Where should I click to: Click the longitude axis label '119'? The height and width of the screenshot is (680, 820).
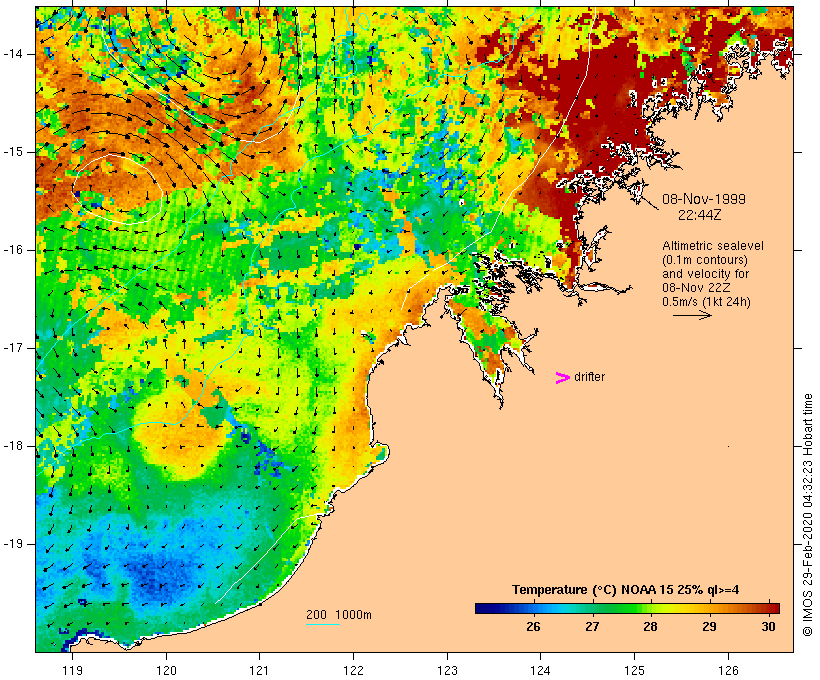click(x=72, y=670)
